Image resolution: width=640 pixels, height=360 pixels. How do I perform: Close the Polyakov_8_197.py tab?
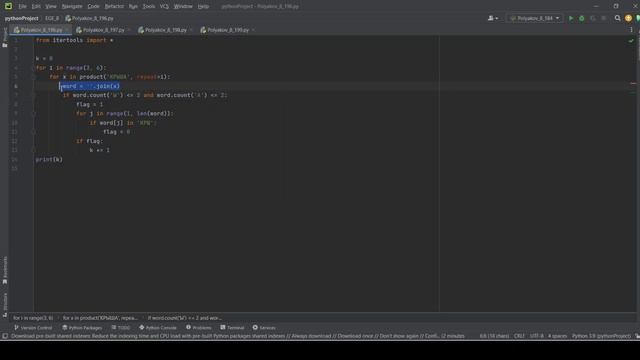click(129, 30)
